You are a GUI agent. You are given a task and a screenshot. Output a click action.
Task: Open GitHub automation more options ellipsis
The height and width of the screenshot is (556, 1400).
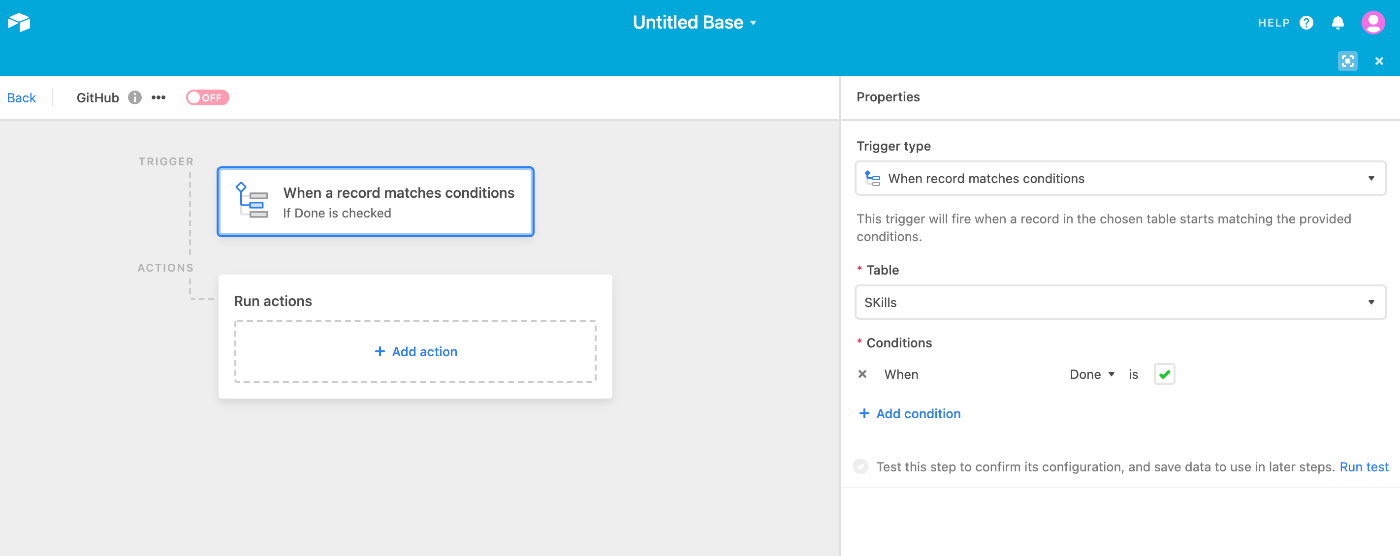[x=158, y=98]
